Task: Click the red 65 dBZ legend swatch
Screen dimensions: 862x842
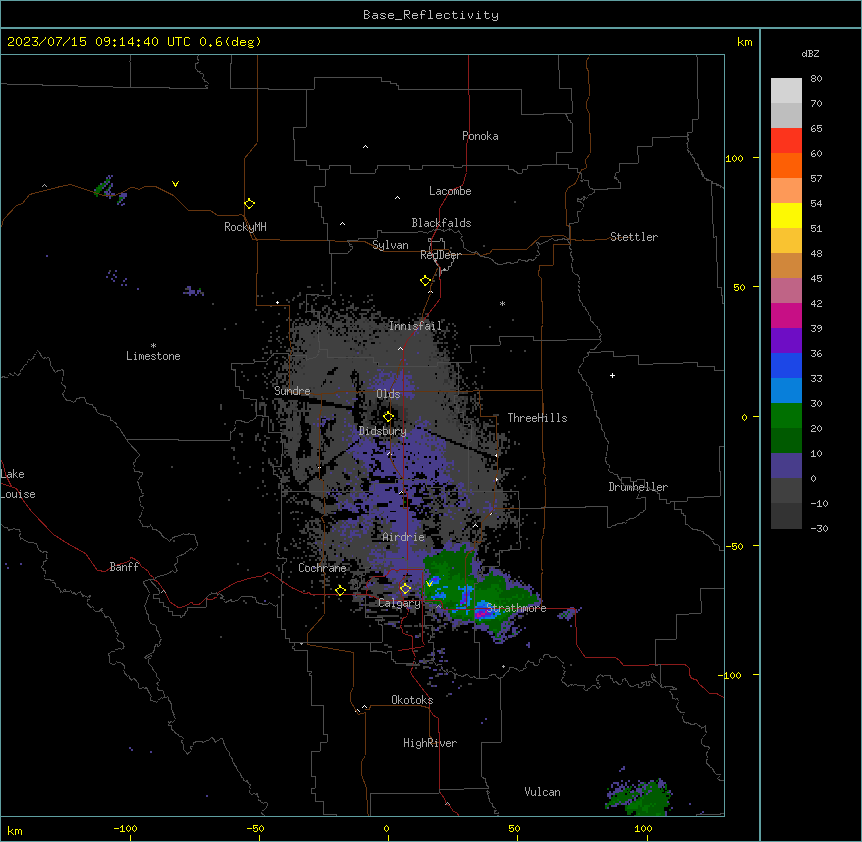Action: [x=786, y=141]
